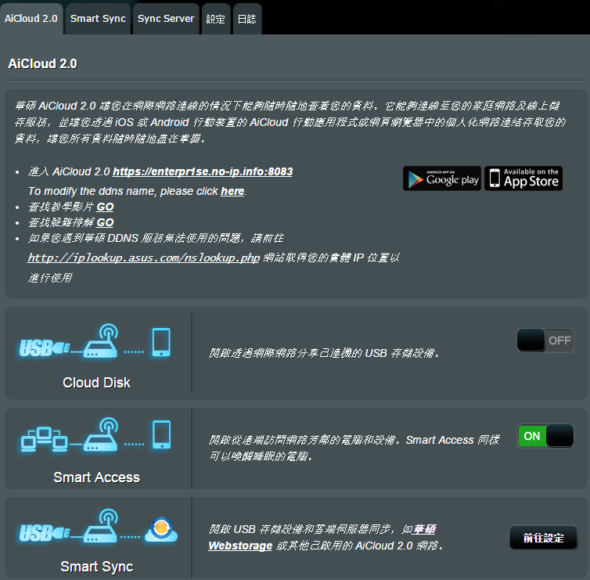
Task: Disable the Smart Access ON switch
Action: click(545, 436)
